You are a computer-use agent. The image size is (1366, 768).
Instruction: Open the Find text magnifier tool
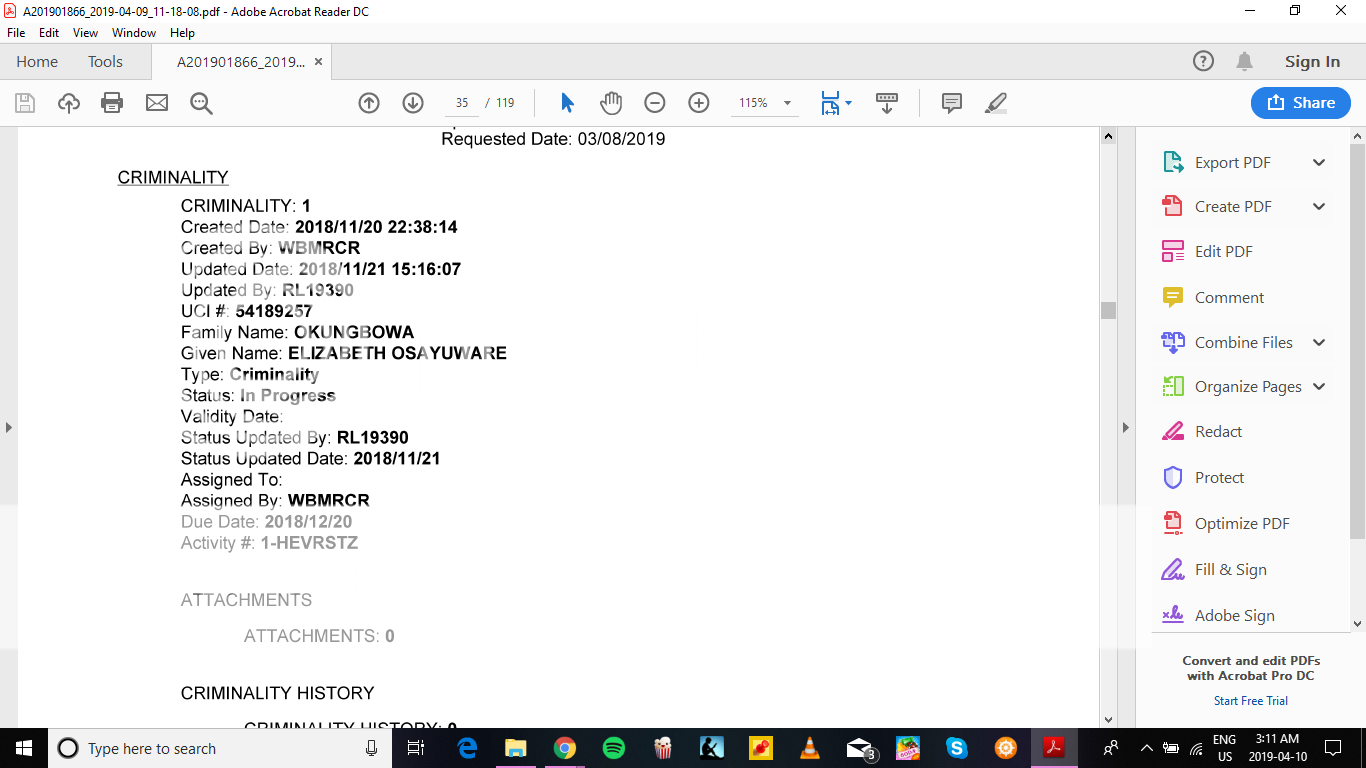(201, 103)
